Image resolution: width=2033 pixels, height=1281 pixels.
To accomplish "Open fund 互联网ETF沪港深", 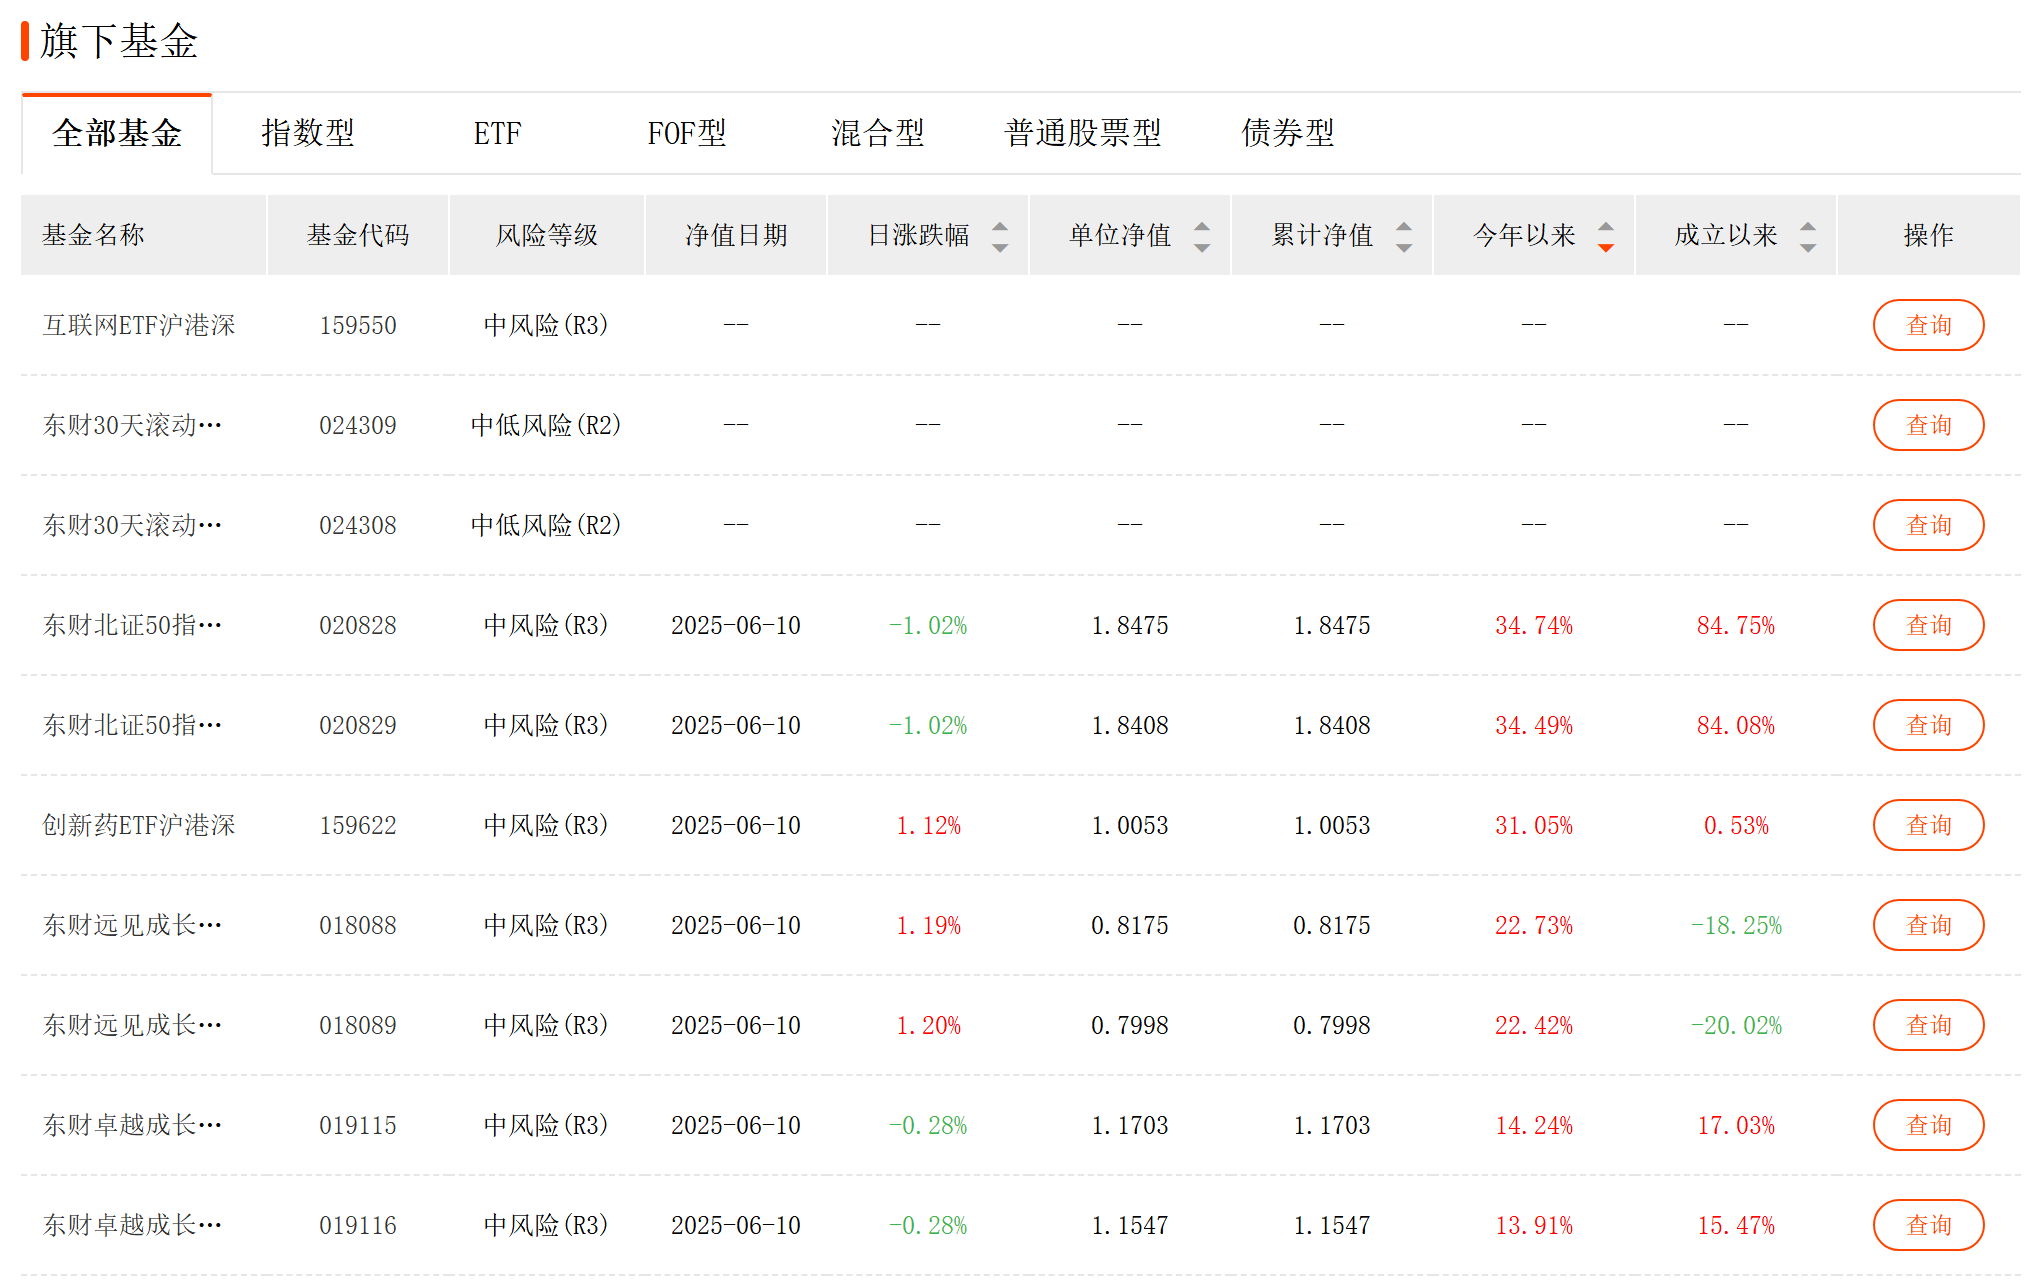I will 139,325.
